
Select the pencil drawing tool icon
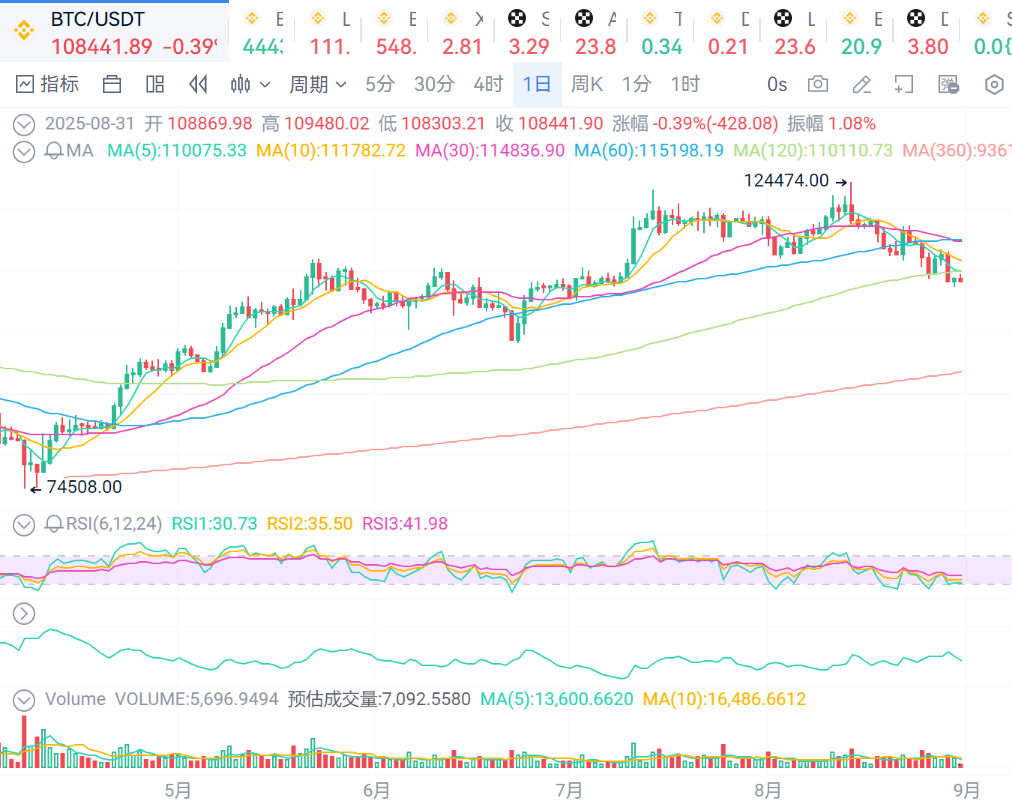862,85
